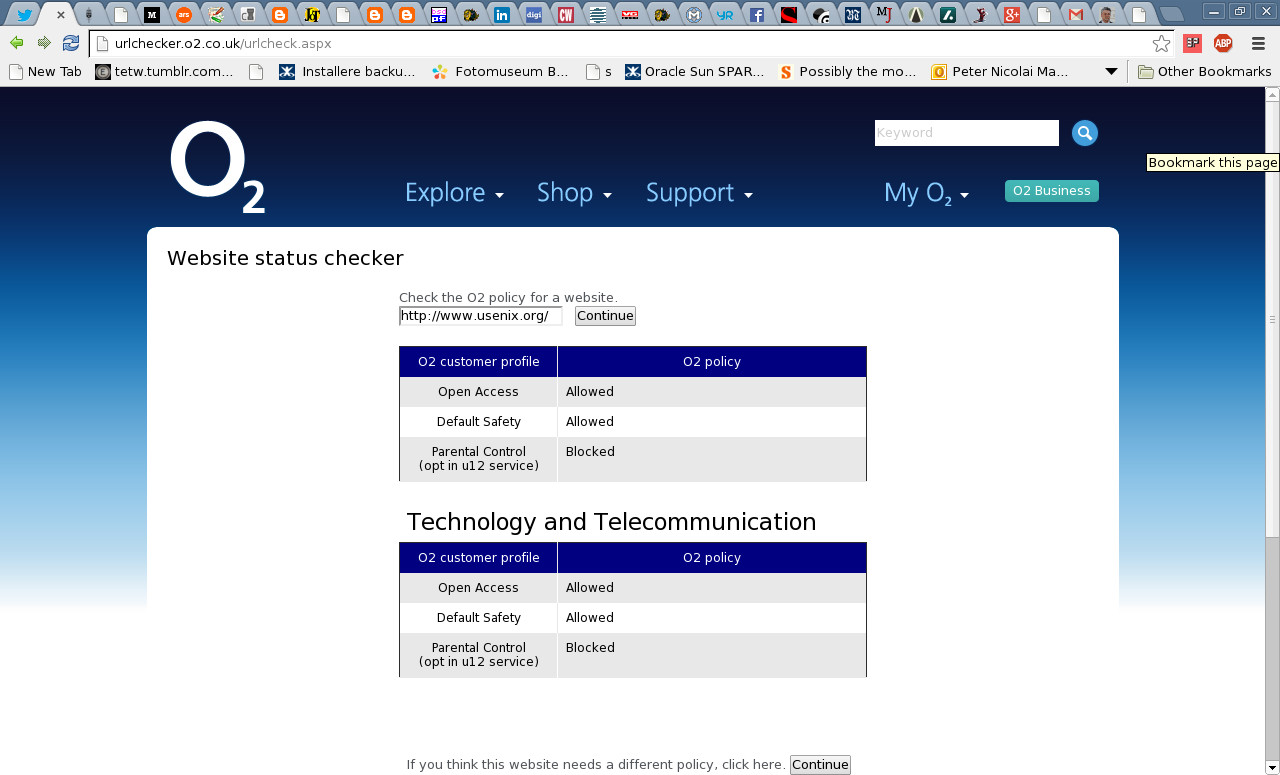Image resolution: width=1280 pixels, height=775 pixels.
Task: Switch to the Gmail tab
Action: 1075,15
